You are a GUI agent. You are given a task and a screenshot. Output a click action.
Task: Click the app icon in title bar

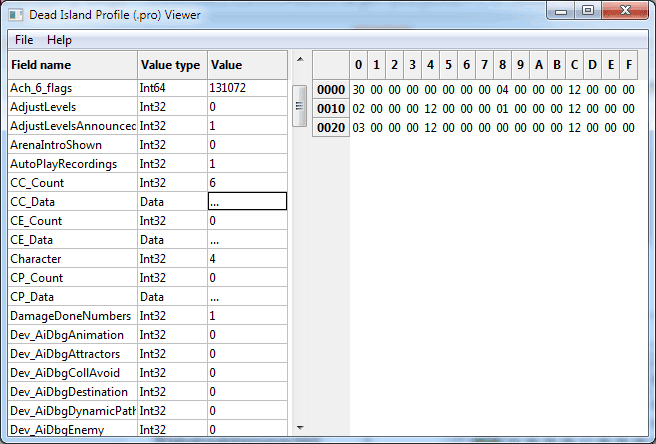click(16, 13)
